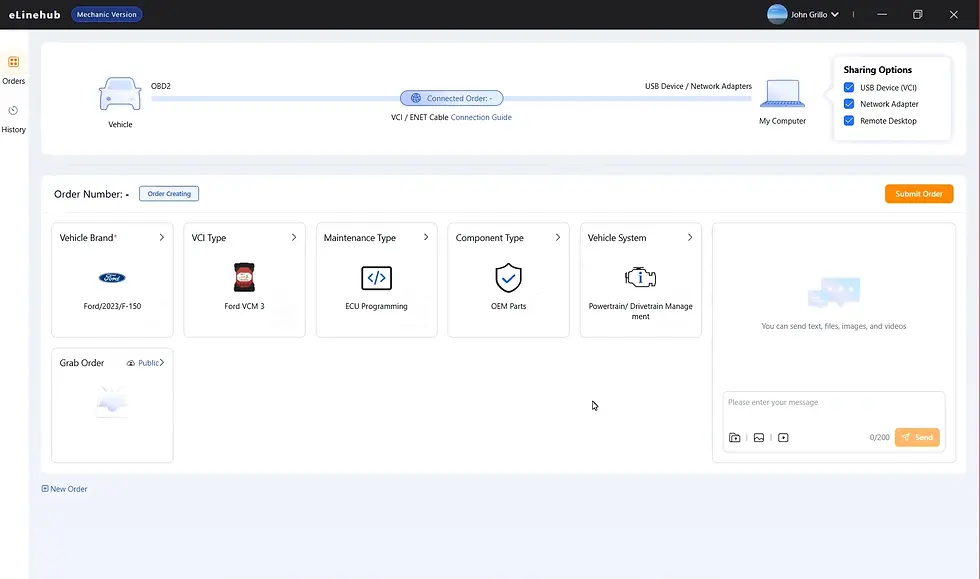Click the OEM Parts shield icon
Image resolution: width=980 pixels, height=579 pixels.
point(508,278)
